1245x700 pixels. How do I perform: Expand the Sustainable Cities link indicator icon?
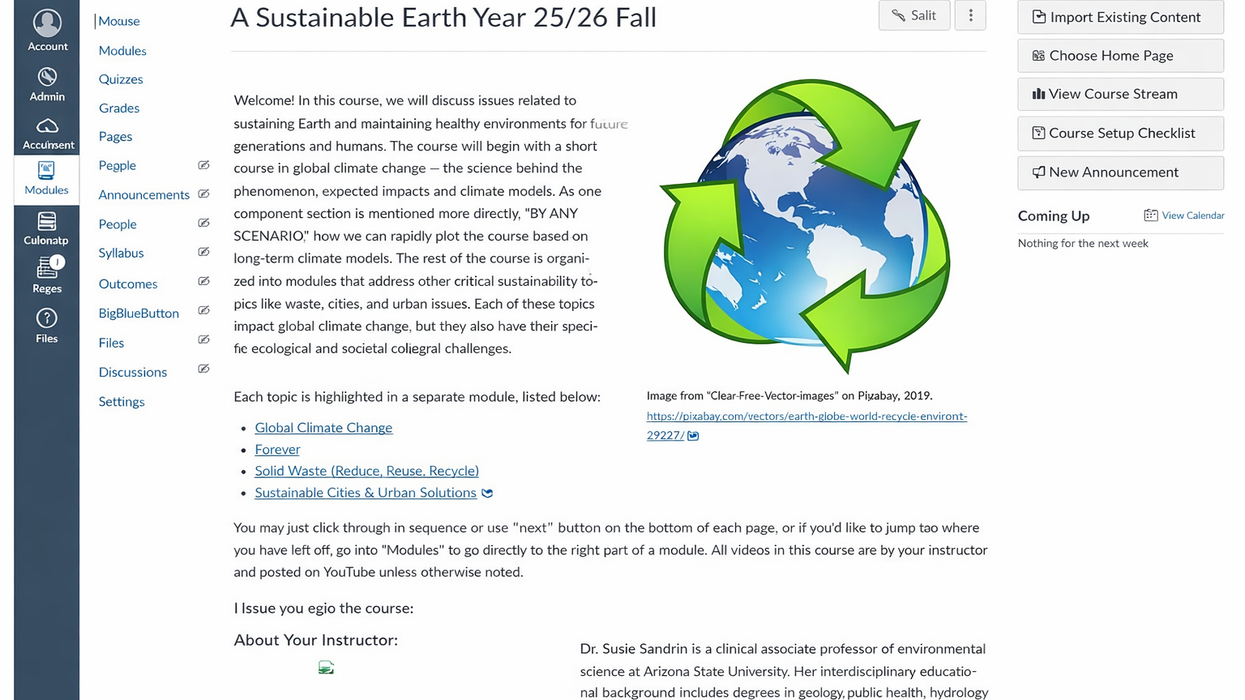487,493
